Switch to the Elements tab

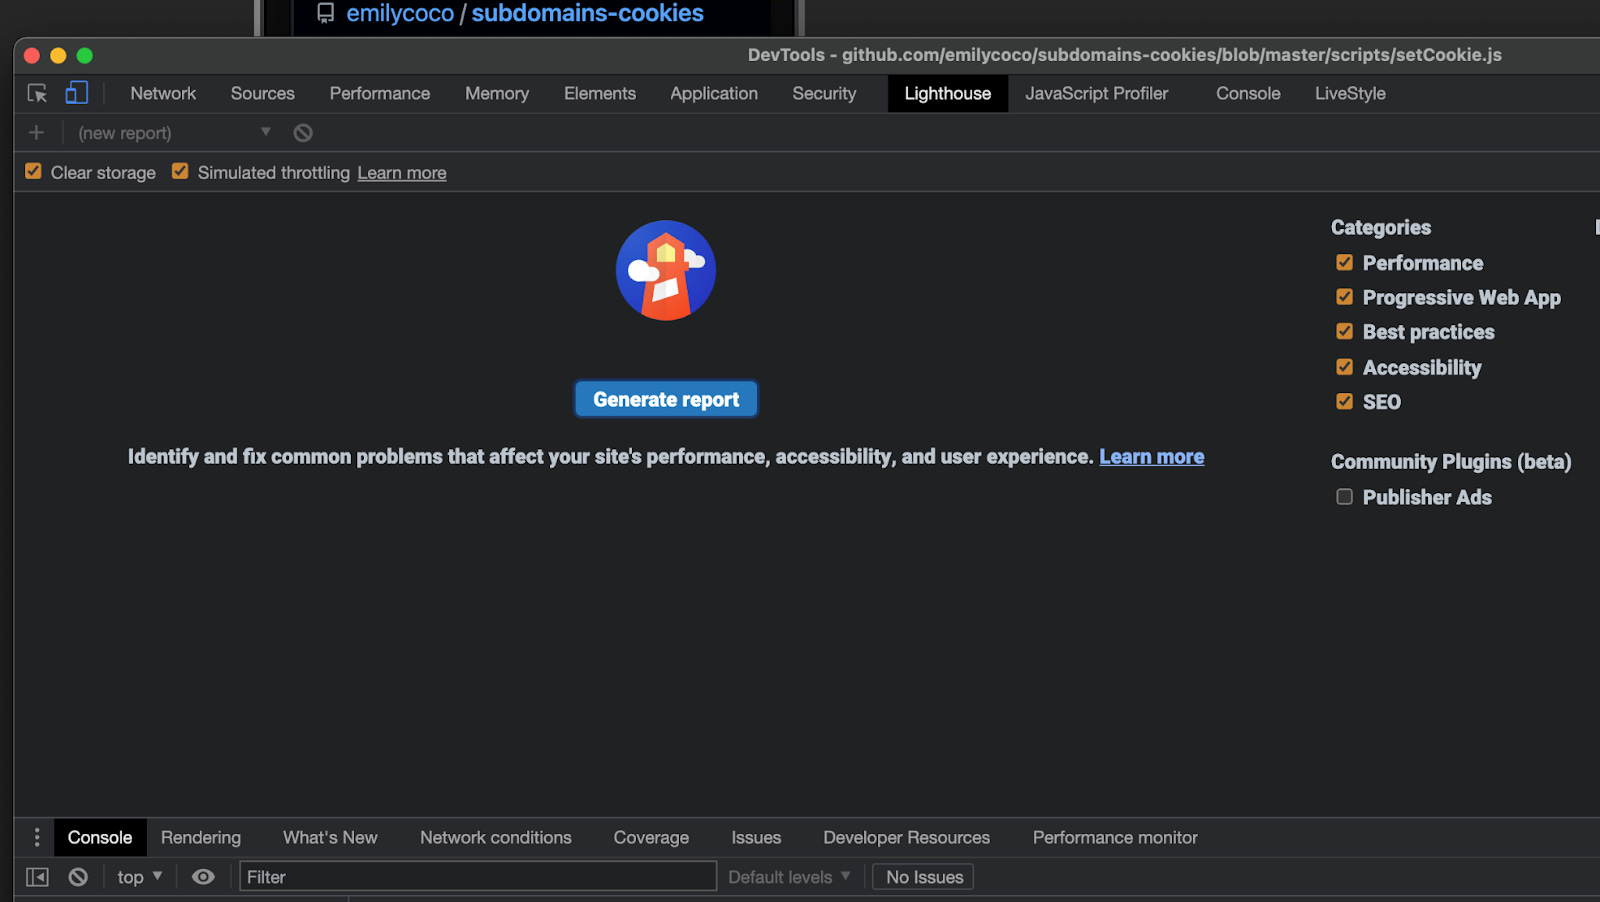600,93
